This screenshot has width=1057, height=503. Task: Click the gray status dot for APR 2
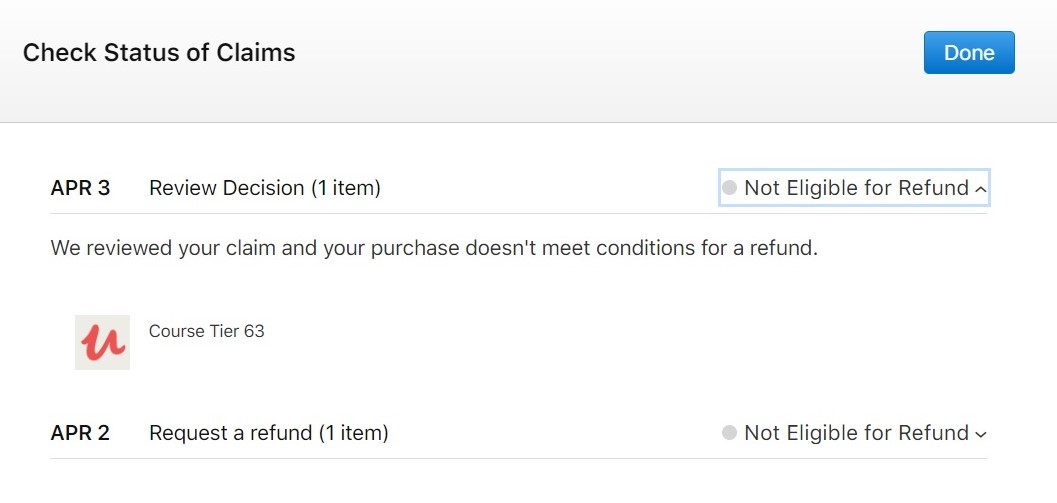[730, 433]
